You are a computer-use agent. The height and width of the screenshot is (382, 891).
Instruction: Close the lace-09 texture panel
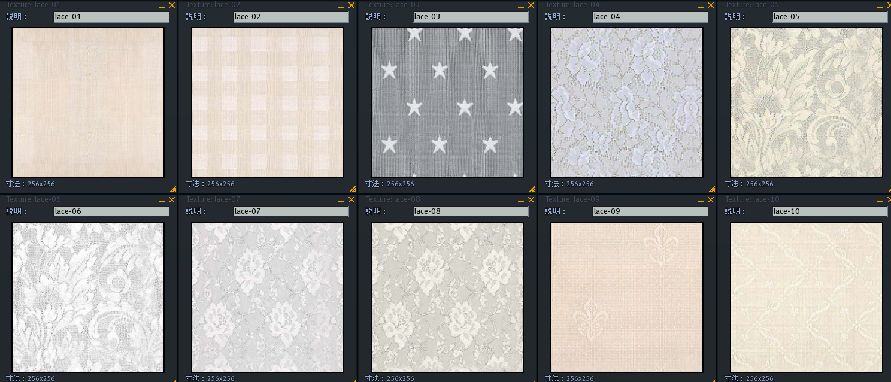[710, 200]
